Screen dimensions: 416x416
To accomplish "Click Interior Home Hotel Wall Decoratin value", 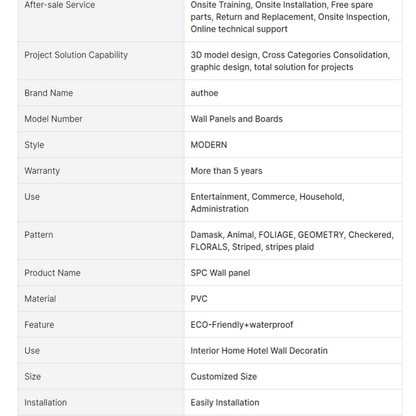I will coord(259,351).
